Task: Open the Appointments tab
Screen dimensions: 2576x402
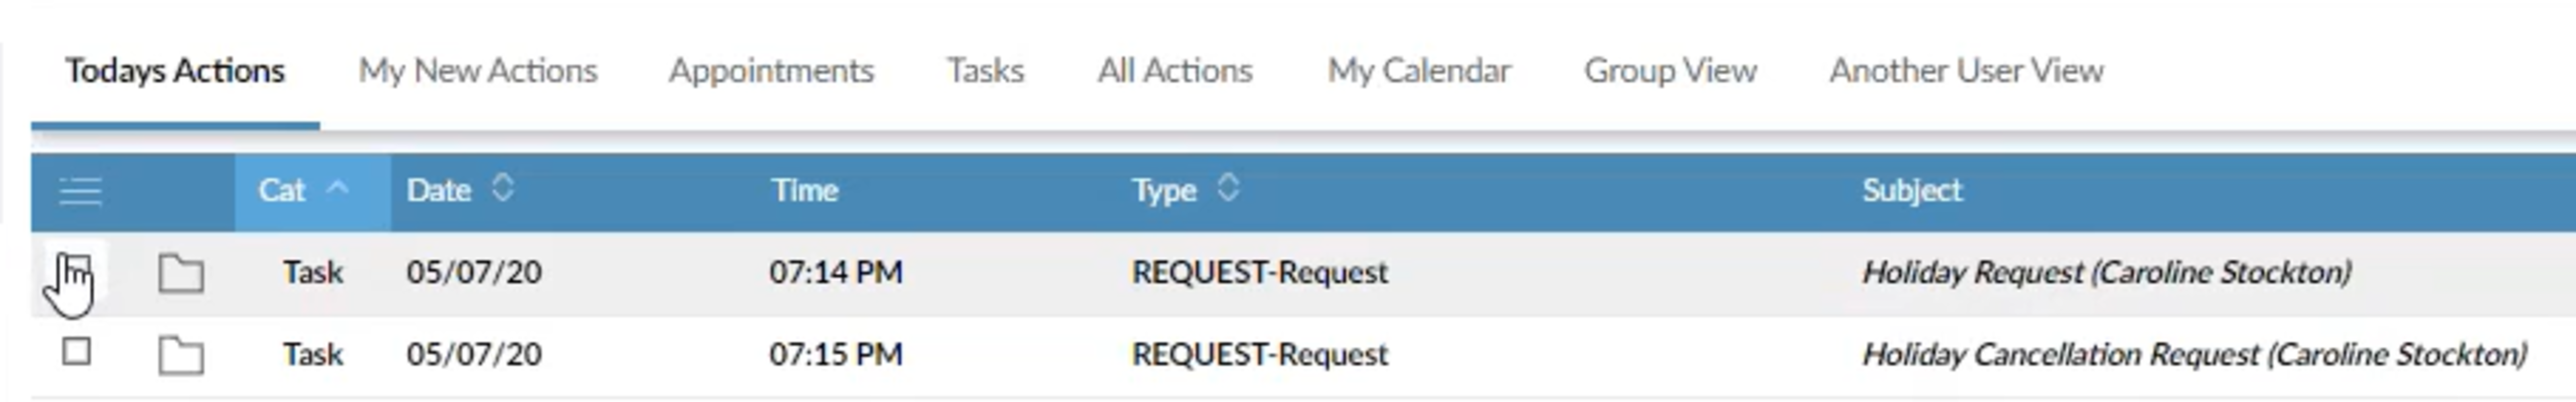Action: pyautogui.click(x=771, y=70)
